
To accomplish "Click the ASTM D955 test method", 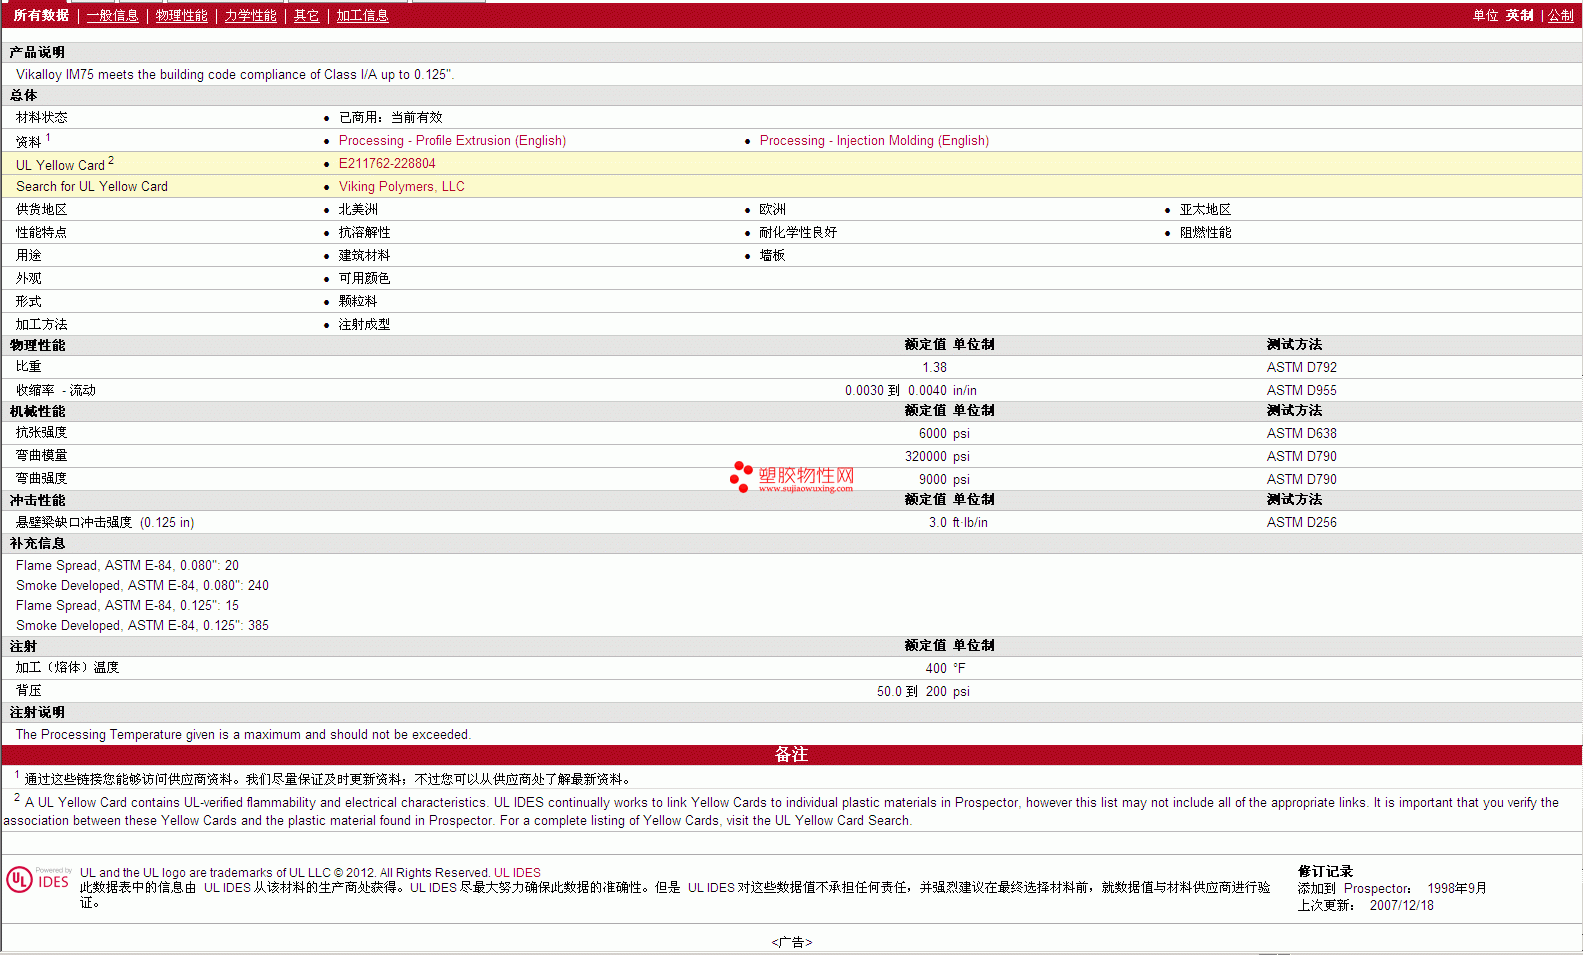I will (x=1302, y=391).
